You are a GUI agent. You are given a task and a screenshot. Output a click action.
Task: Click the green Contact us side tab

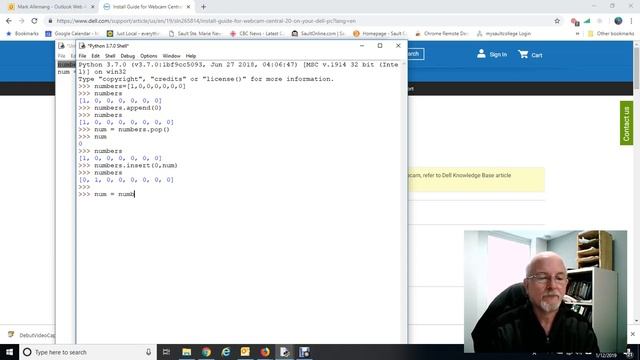pos(627,123)
